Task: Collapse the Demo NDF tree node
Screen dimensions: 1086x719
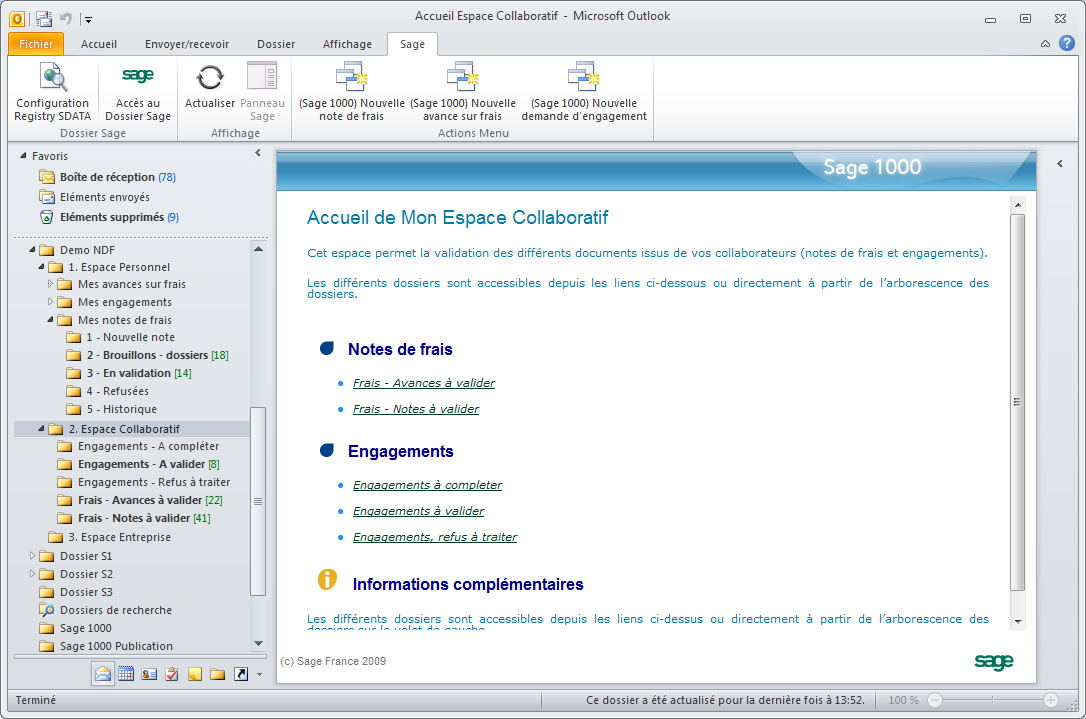Action: click(32, 249)
